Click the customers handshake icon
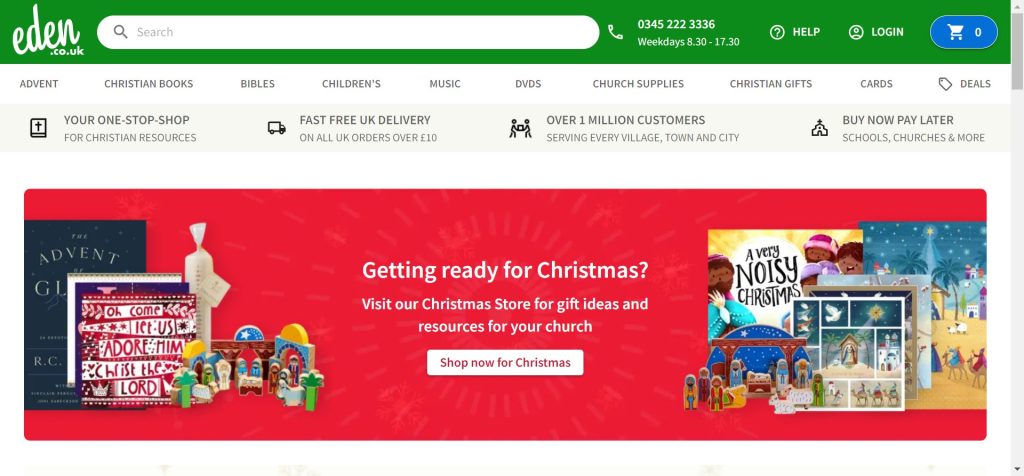Image resolution: width=1024 pixels, height=476 pixels. pos(520,128)
